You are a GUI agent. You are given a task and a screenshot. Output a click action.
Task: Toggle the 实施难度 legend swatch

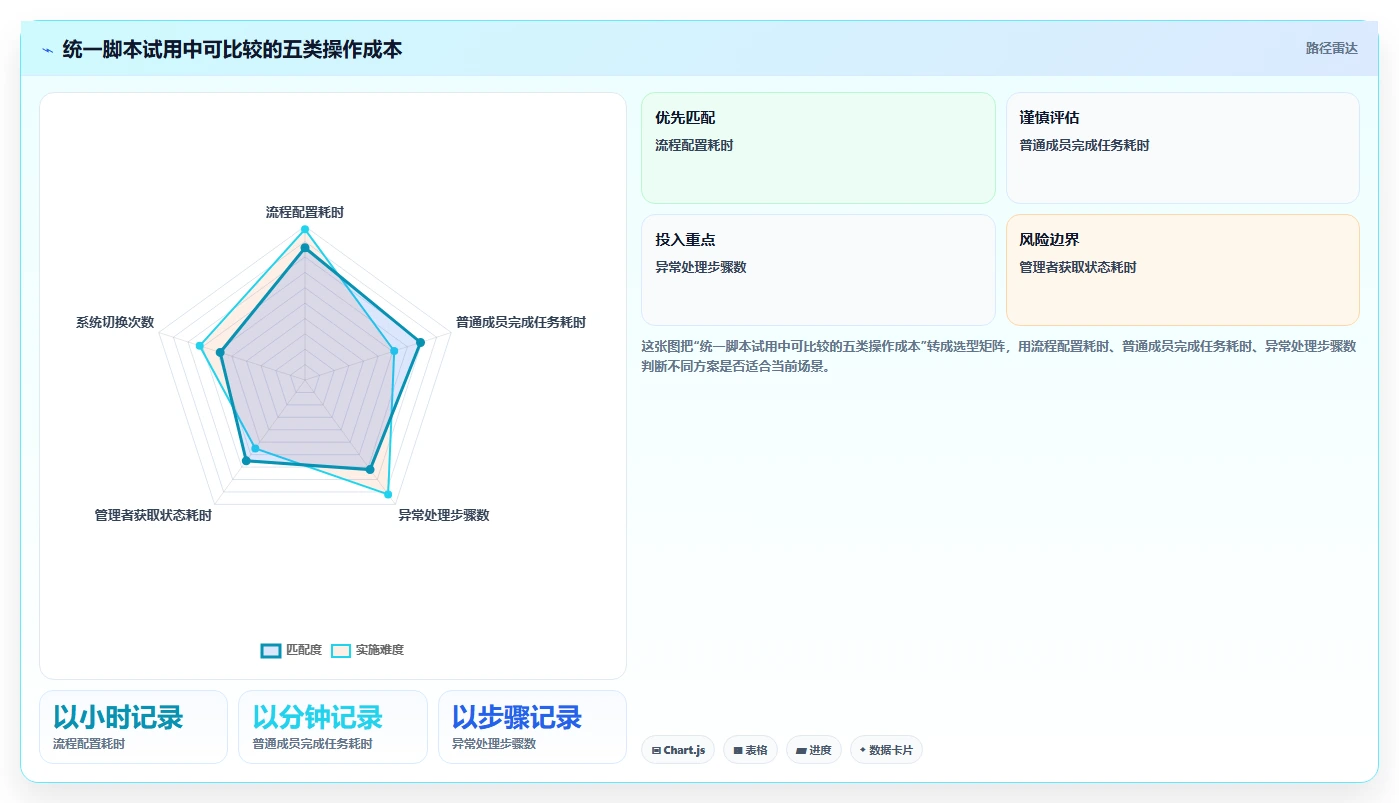pyautogui.click(x=341, y=650)
